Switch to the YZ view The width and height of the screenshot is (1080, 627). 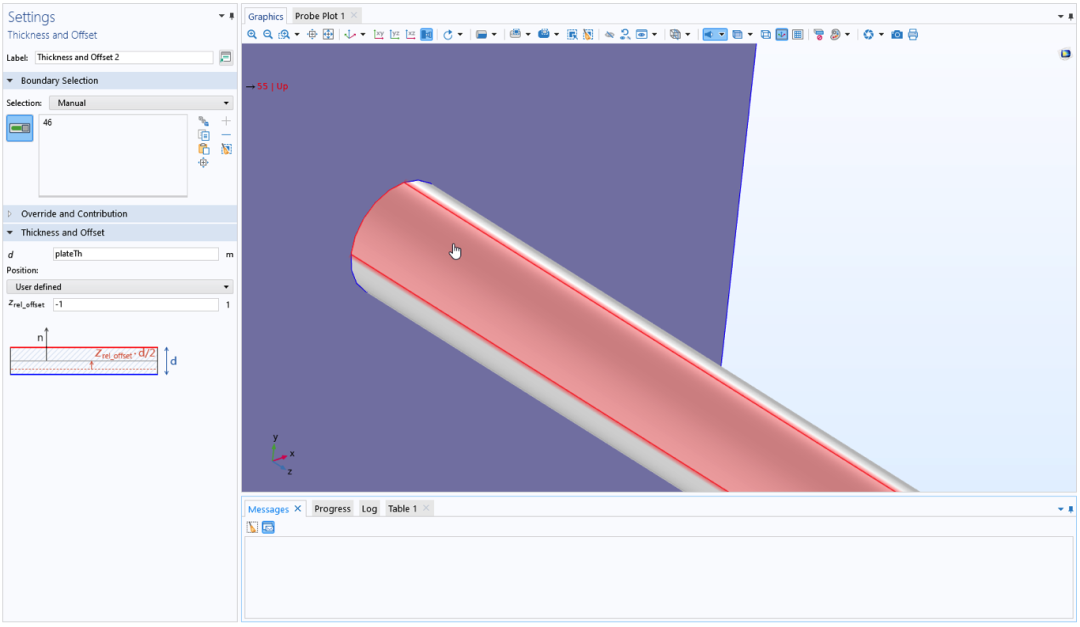point(395,34)
